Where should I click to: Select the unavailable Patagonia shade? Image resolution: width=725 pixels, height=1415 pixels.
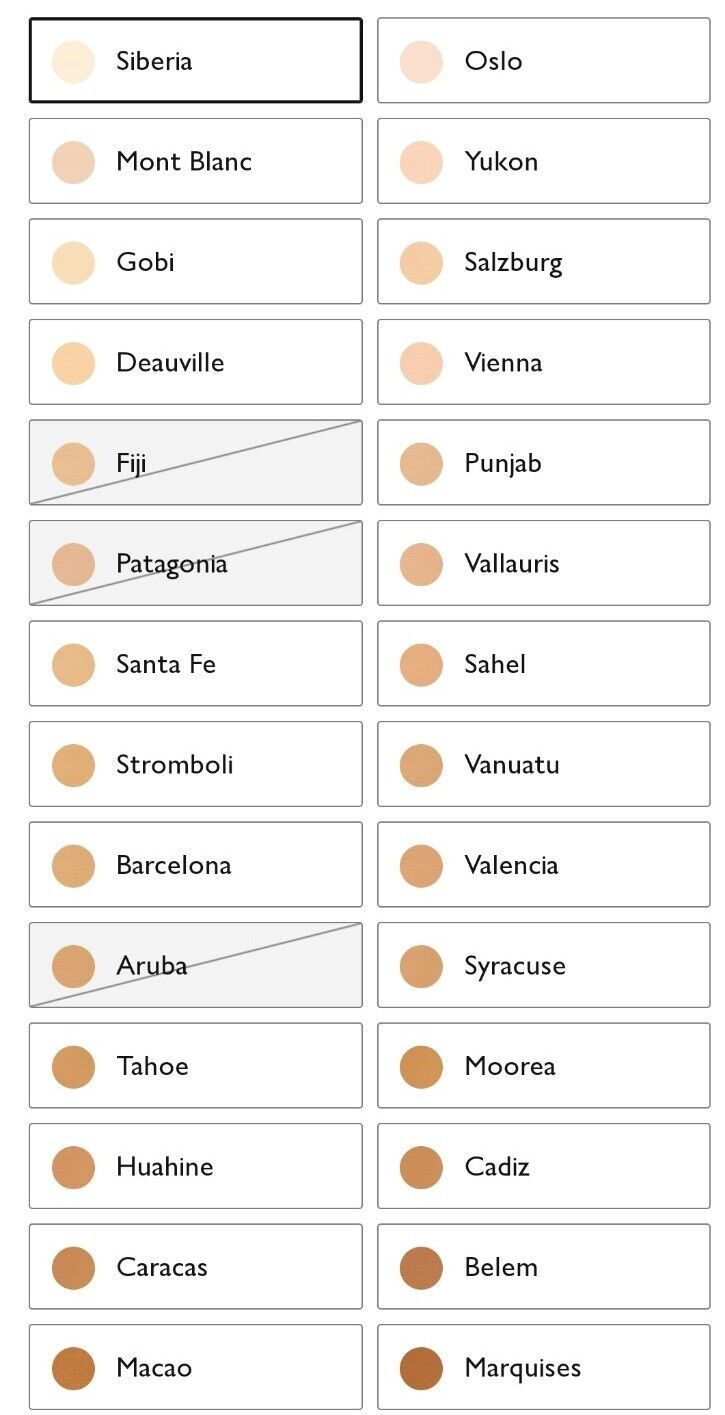(195, 563)
